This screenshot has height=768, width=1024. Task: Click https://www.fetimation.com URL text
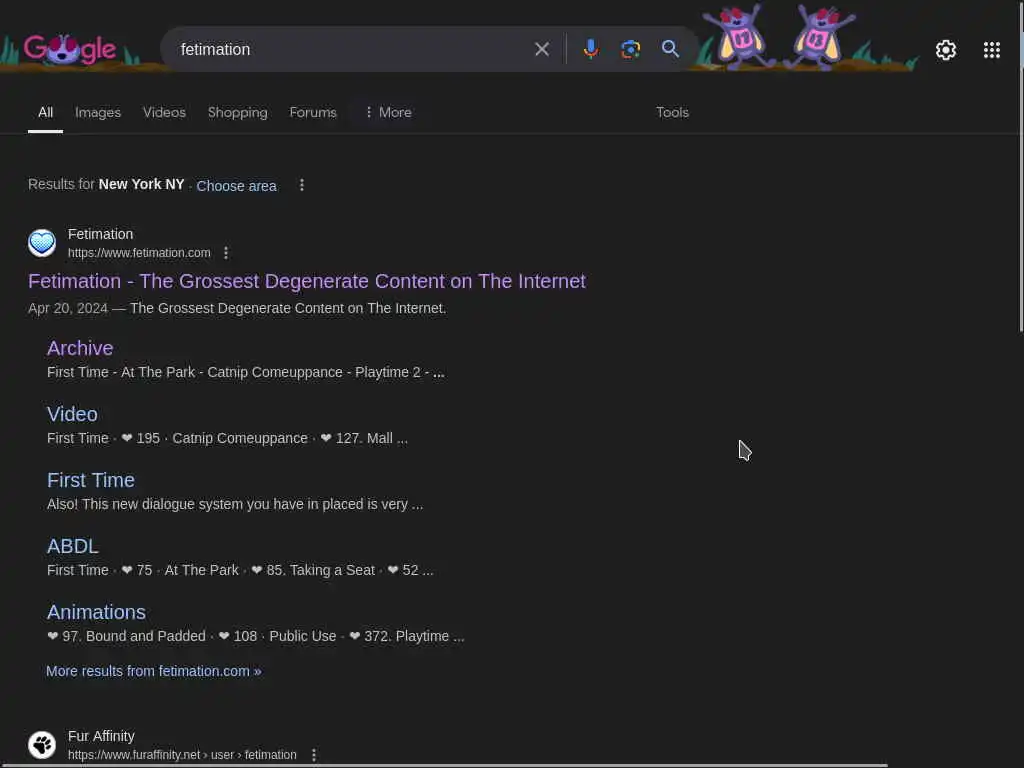[x=139, y=253]
